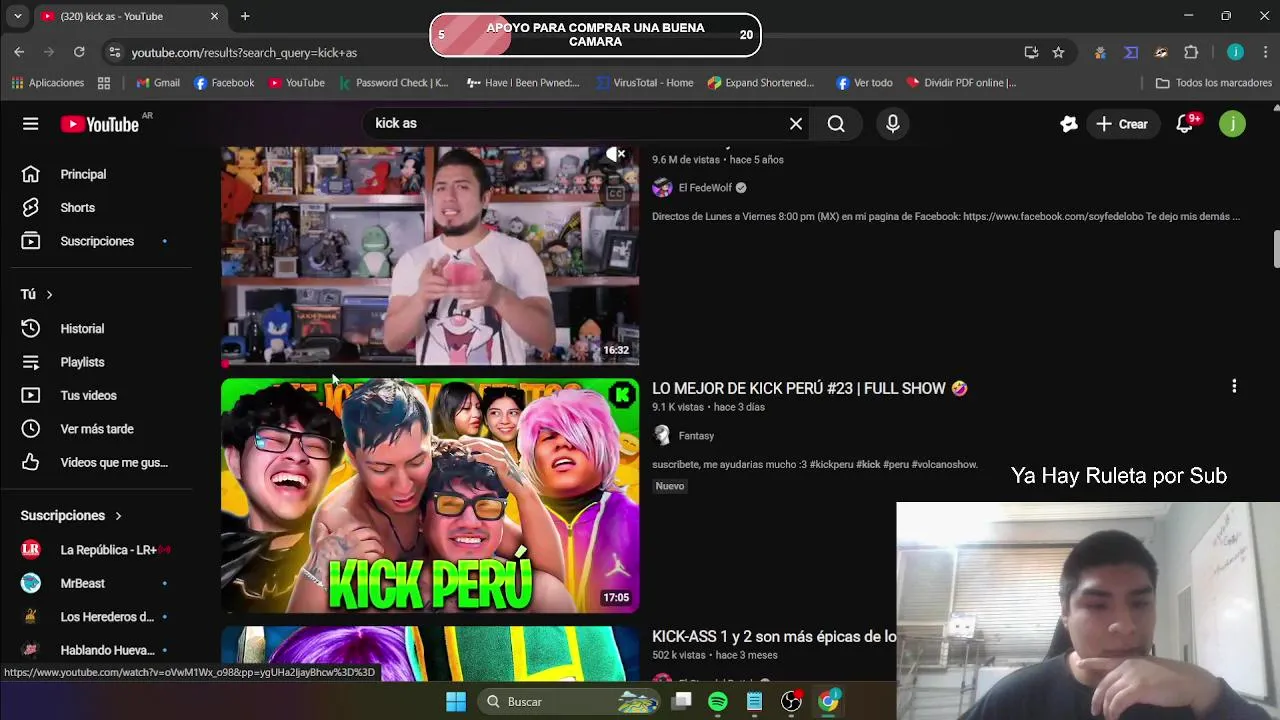The image size is (1280, 720).
Task: Open the KICK-ASS 1 y 2 video title
Action: pos(774,636)
